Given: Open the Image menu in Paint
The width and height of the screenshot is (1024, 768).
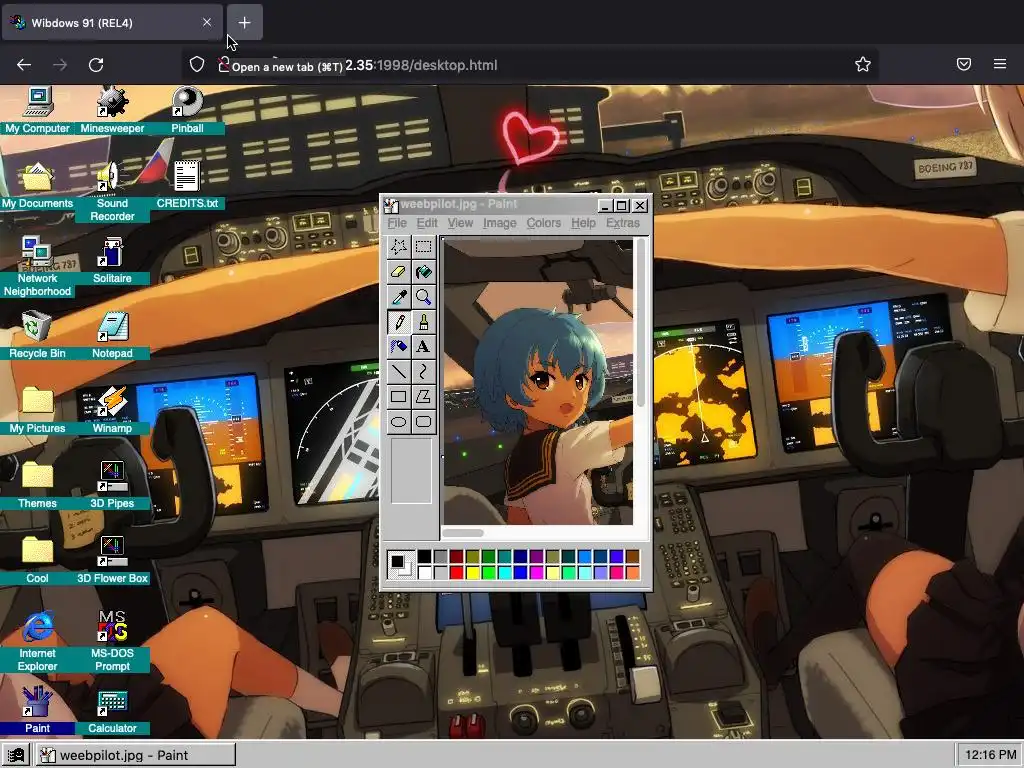Looking at the screenshot, I should (500, 223).
